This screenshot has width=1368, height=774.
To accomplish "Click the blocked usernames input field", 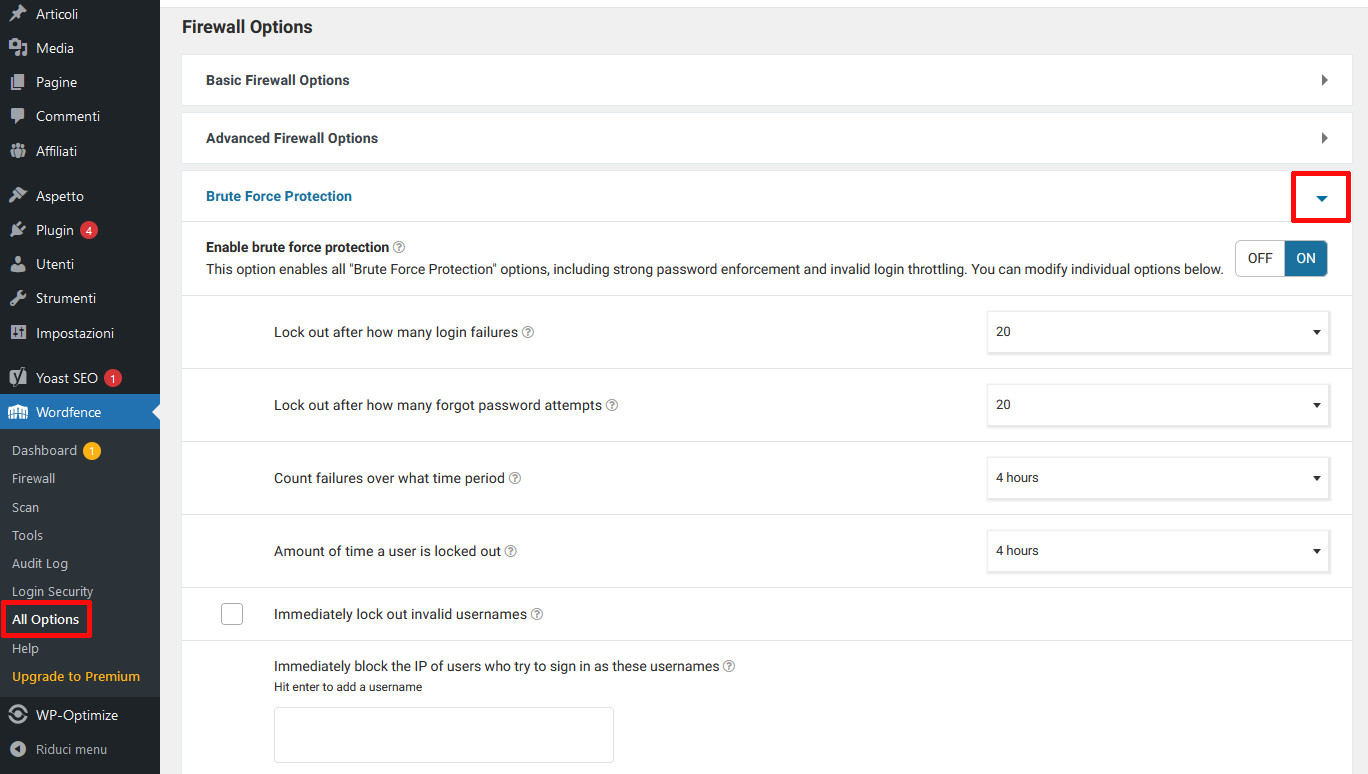I will pos(444,735).
